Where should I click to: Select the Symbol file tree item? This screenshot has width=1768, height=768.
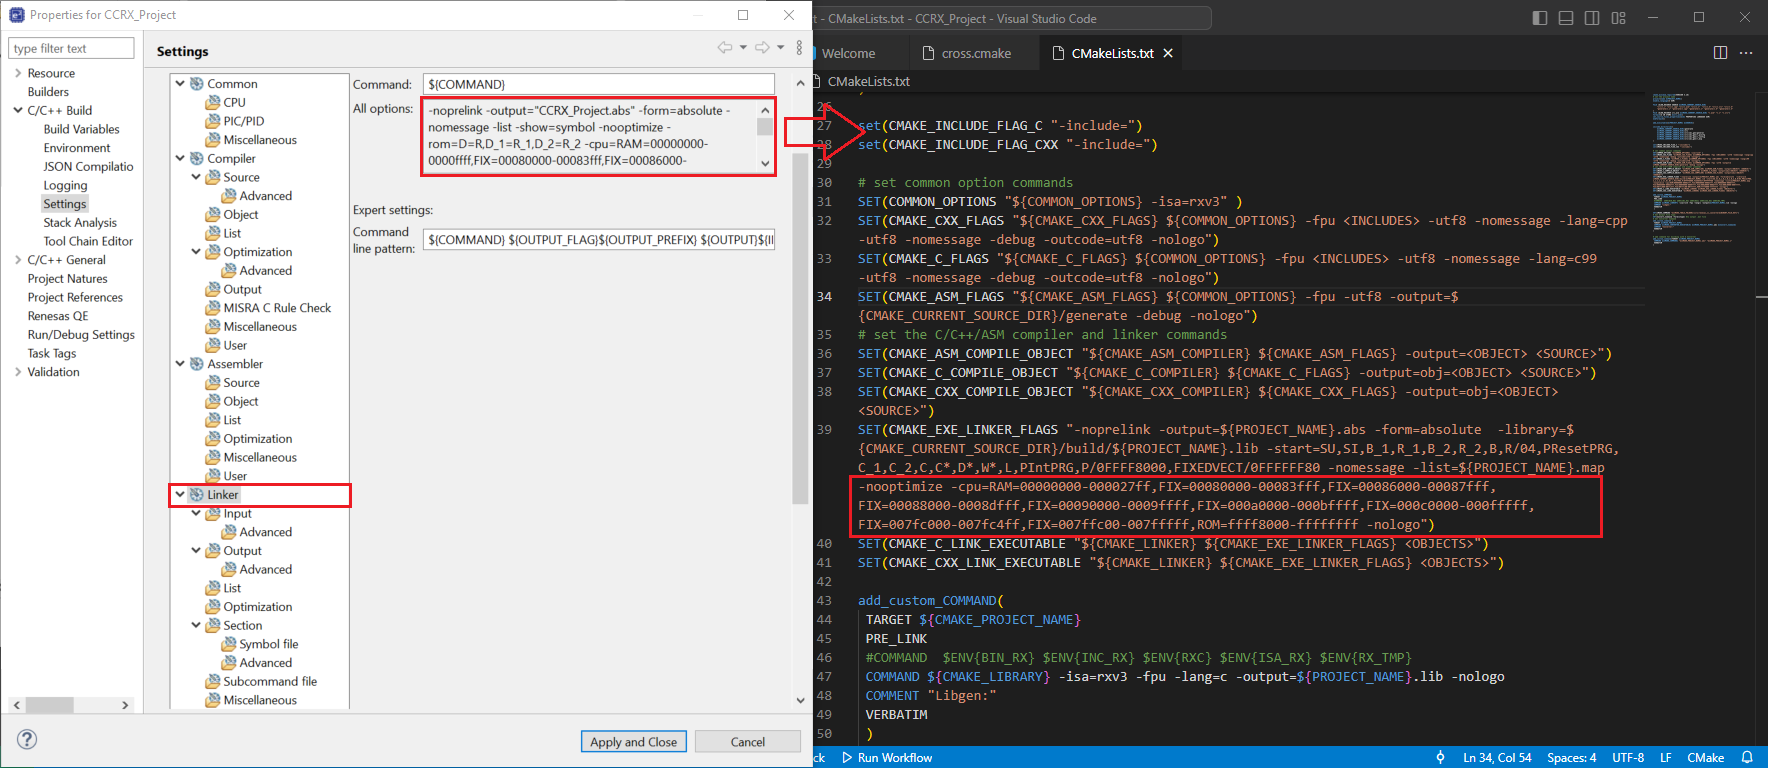pyautogui.click(x=269, y=644)
